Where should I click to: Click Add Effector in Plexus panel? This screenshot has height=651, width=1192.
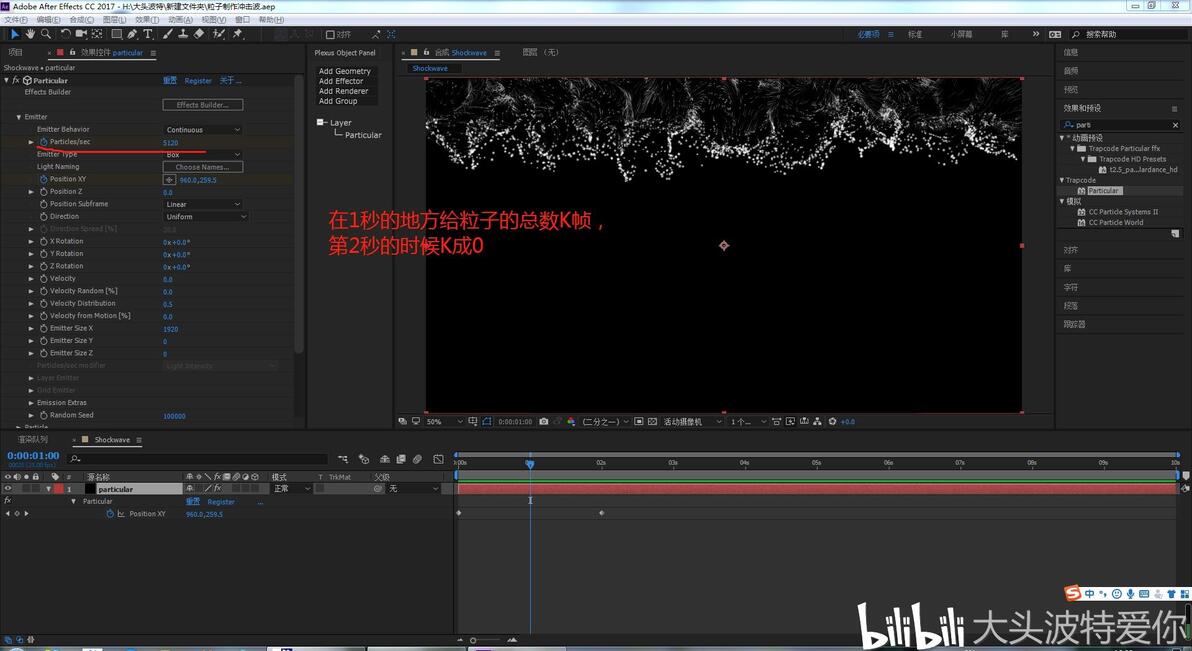341,81
